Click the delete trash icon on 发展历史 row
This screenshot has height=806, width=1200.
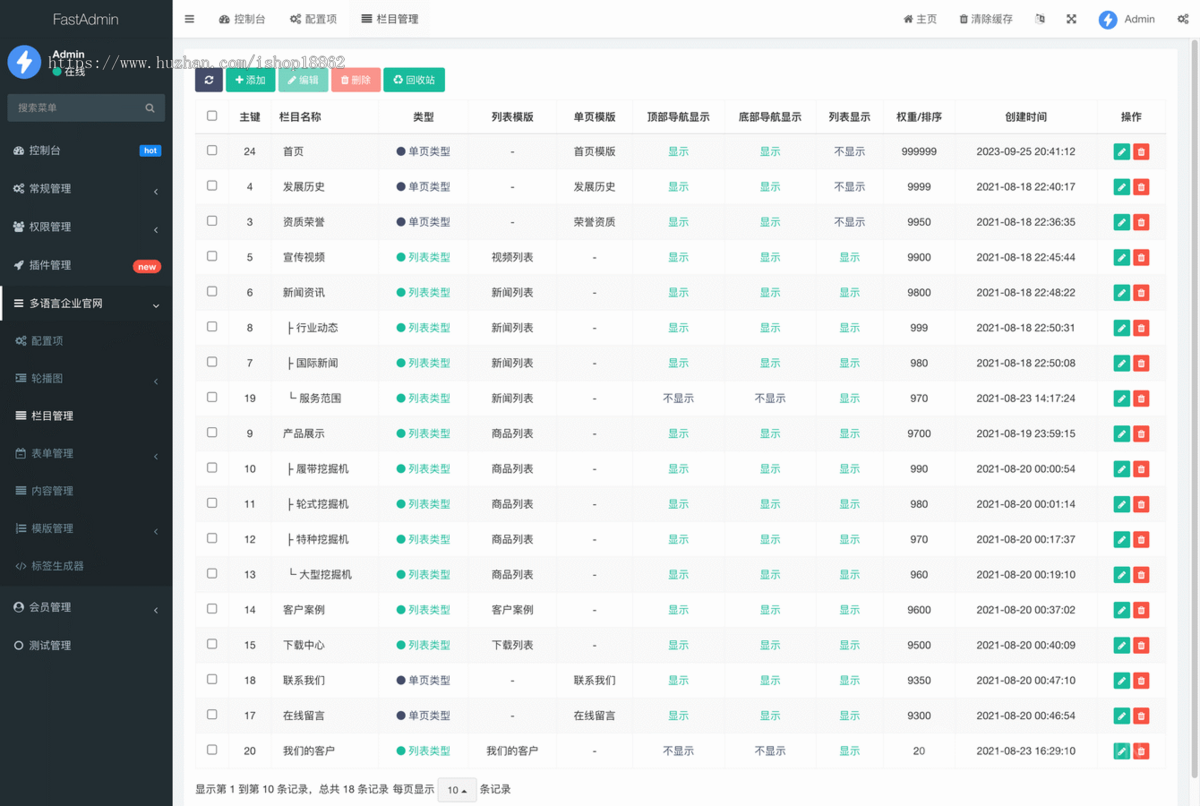click(x=1141, y=186)
